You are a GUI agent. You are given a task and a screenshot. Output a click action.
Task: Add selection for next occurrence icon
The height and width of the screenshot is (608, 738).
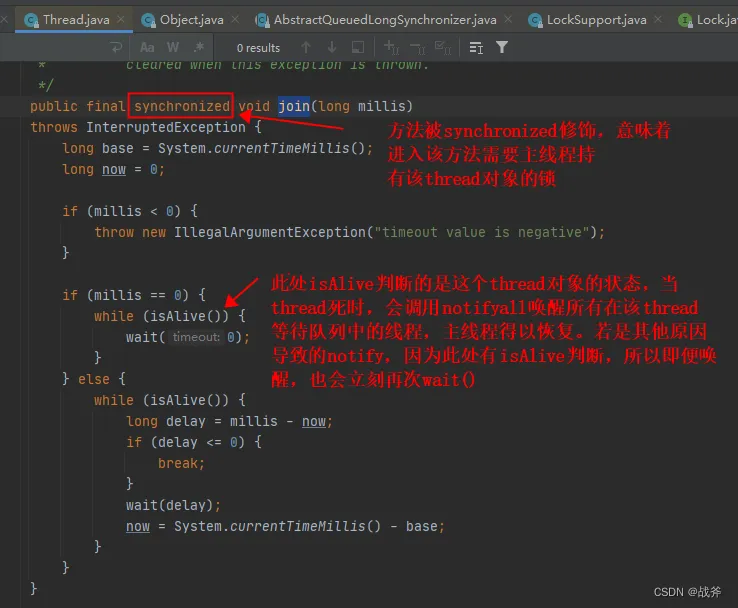pos(391,47)
